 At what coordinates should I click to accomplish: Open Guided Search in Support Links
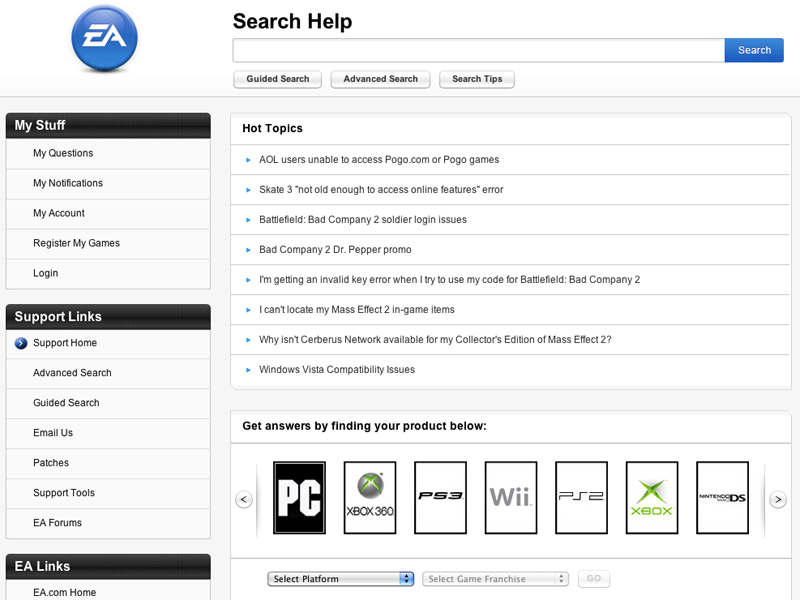click(66, 403)
